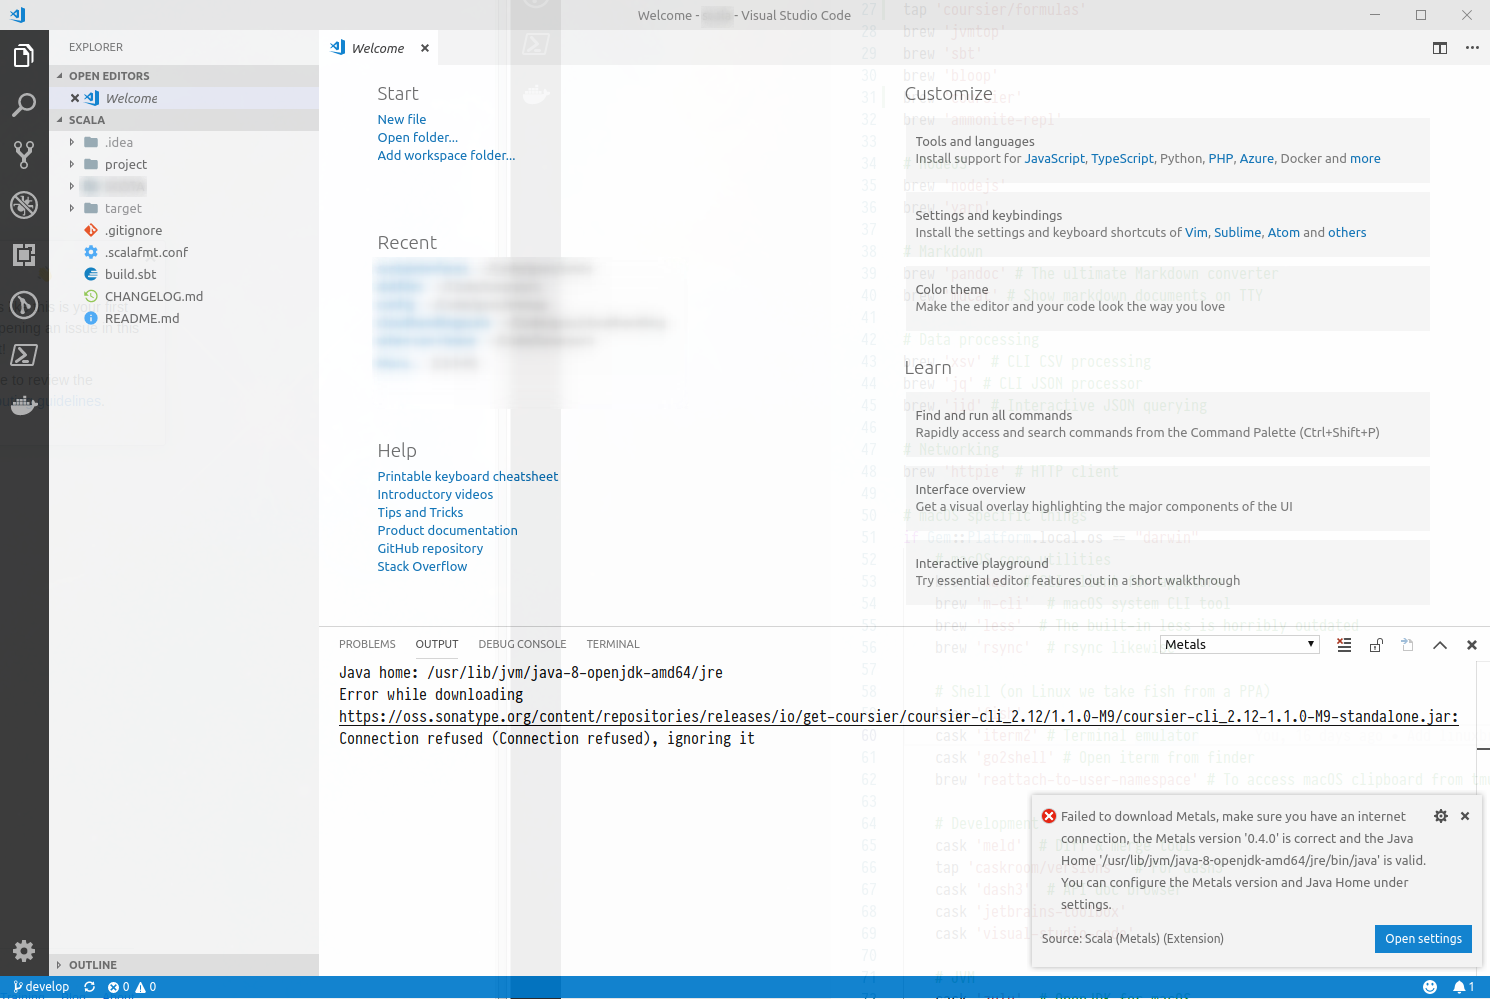Open the CHANGELOG.md file
This screenshot has height=999, width=1490.
click(x=184, y=296)
